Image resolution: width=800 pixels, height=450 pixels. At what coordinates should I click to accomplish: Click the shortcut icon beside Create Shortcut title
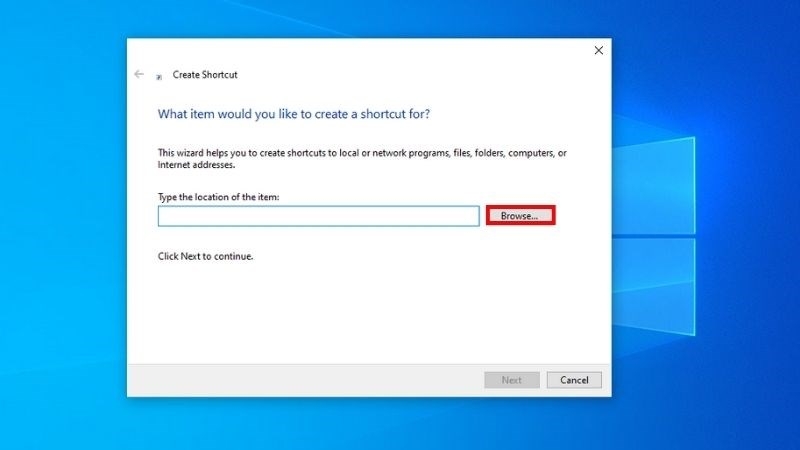point(159,76)
